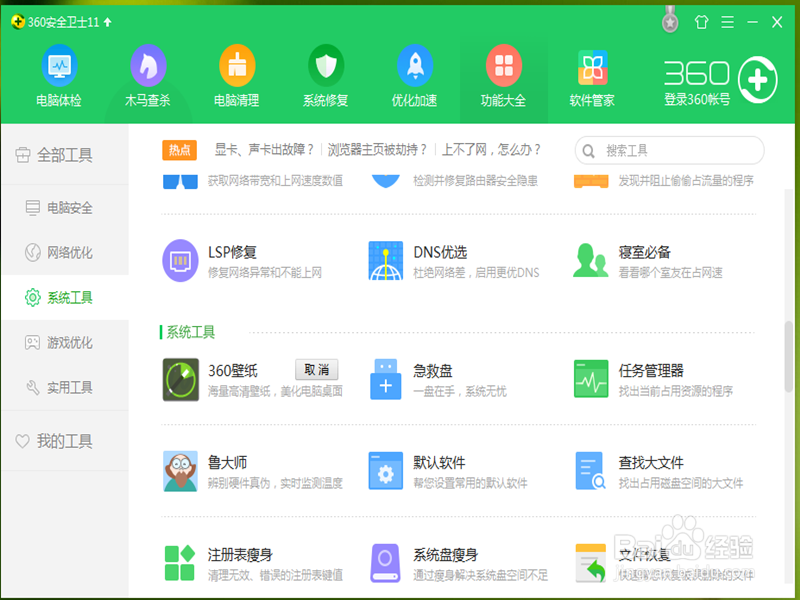Select 游戏优化 sidebar category
800x600 pixels.
click(x=64, y=342)
